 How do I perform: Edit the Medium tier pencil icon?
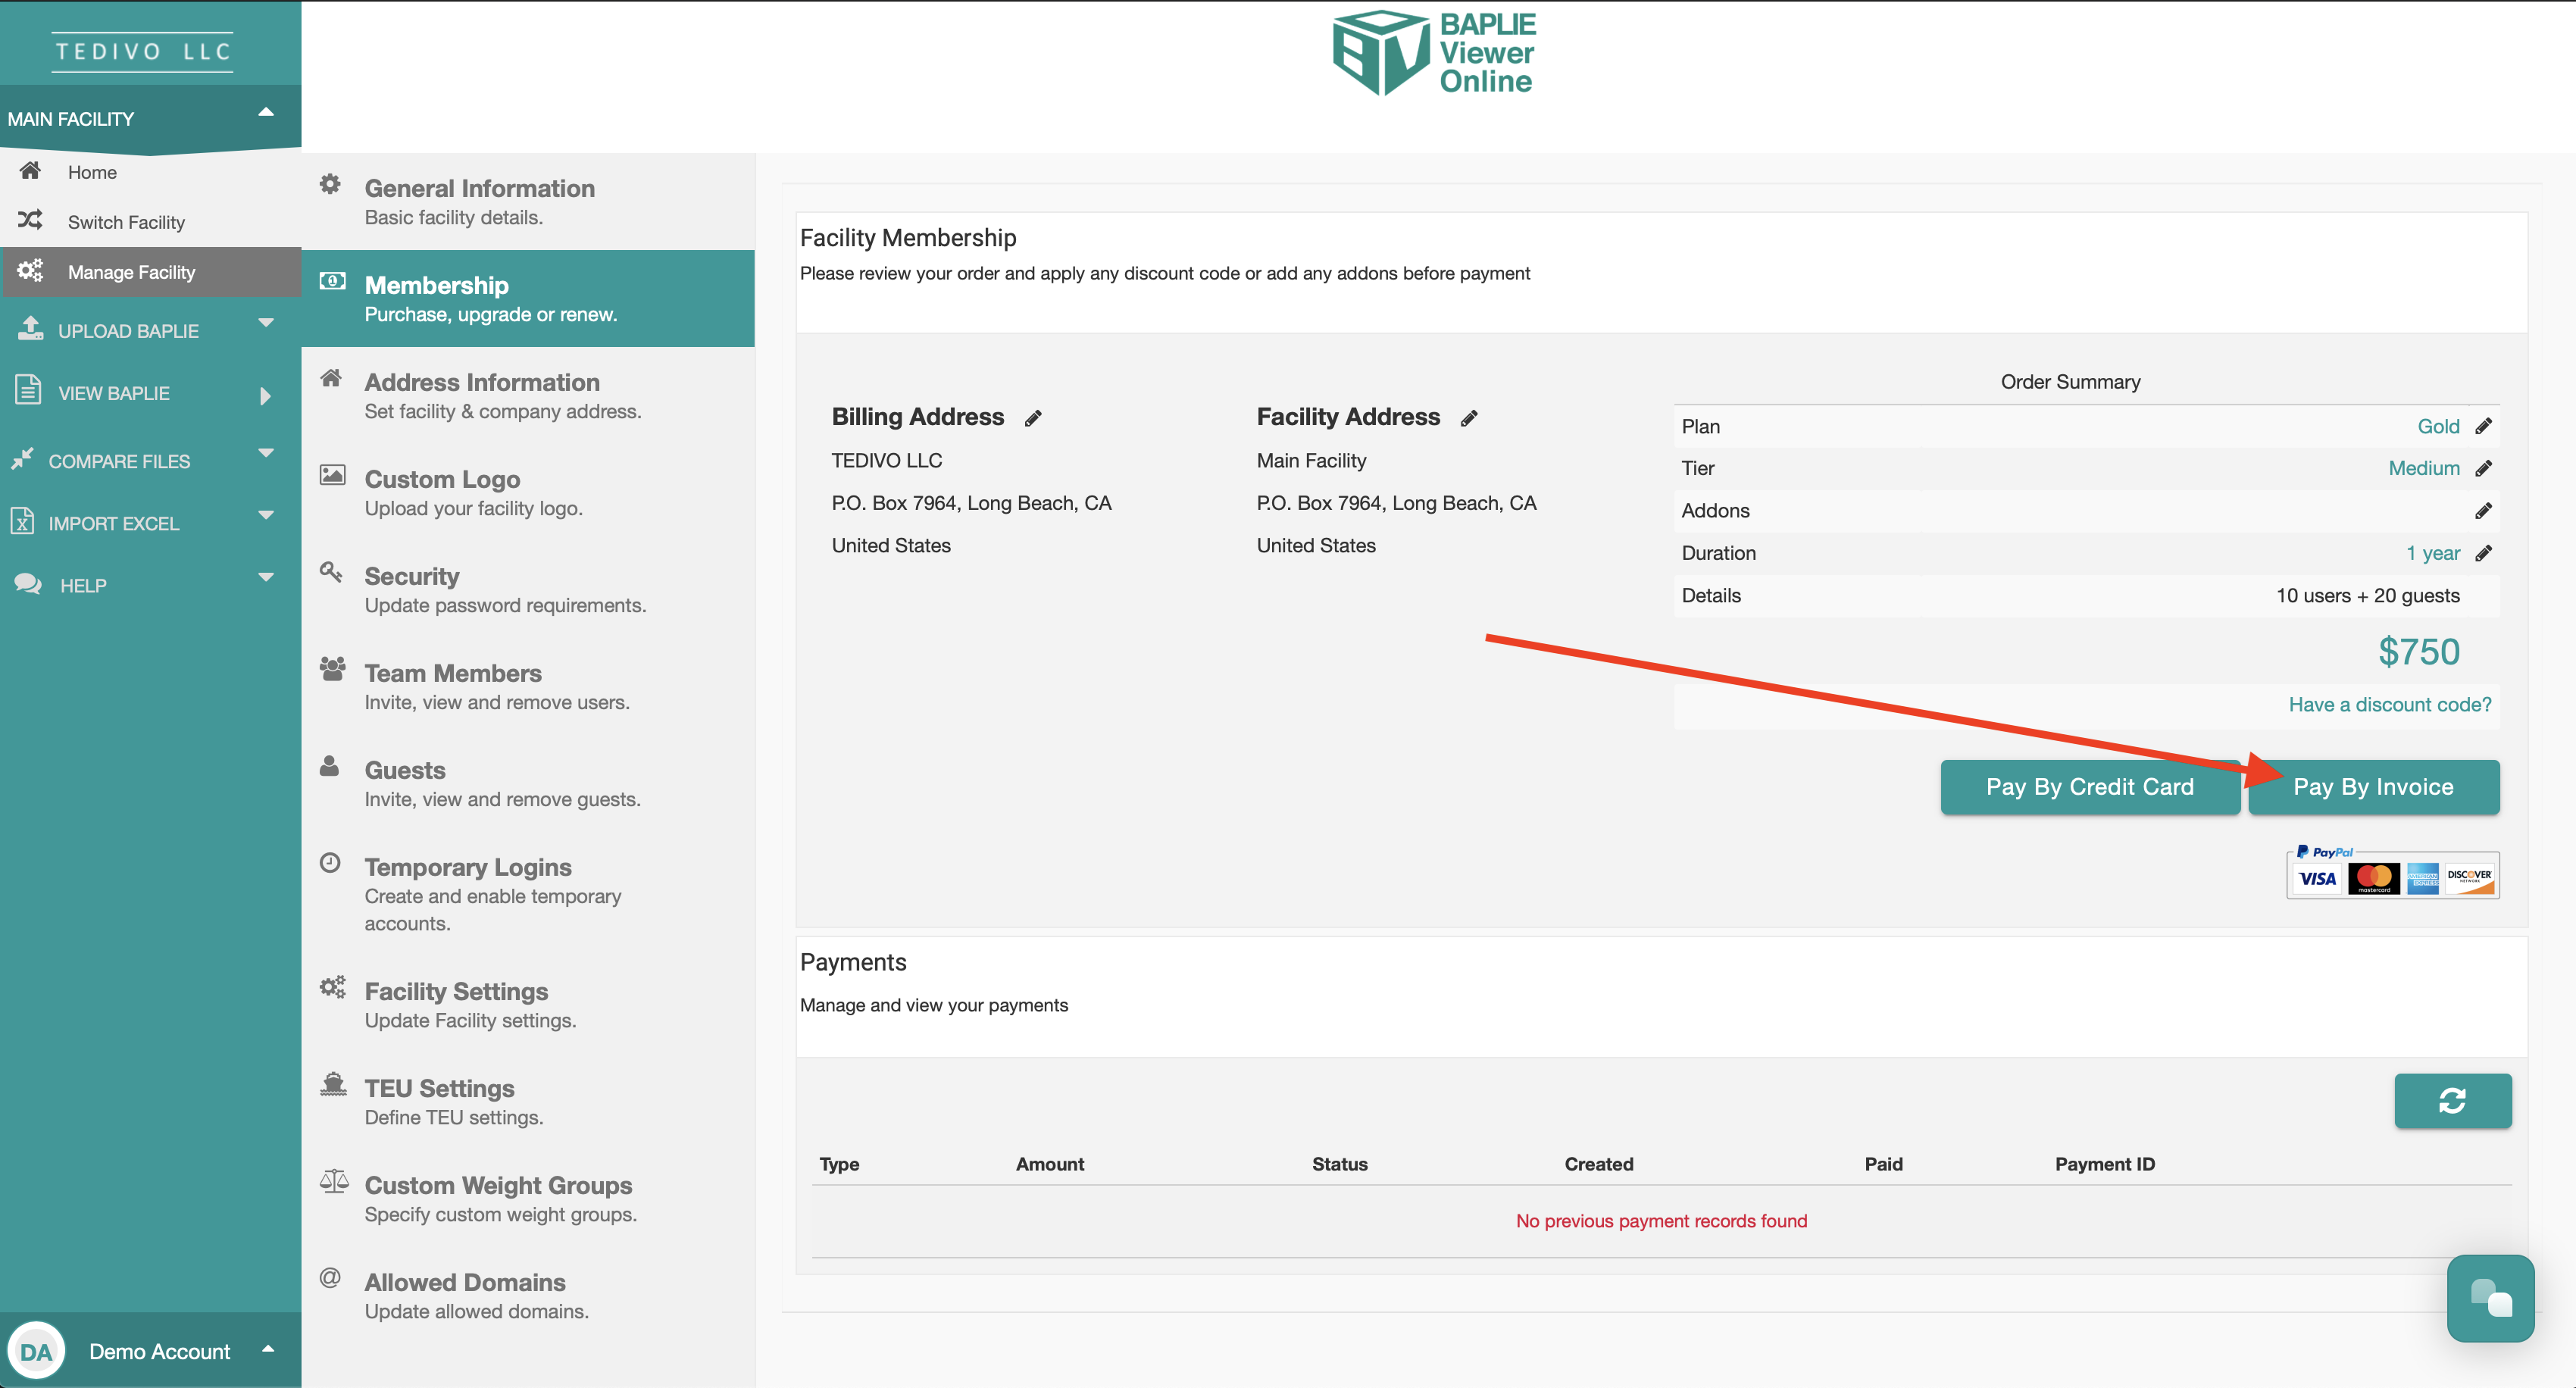[x=2483, y=468]
